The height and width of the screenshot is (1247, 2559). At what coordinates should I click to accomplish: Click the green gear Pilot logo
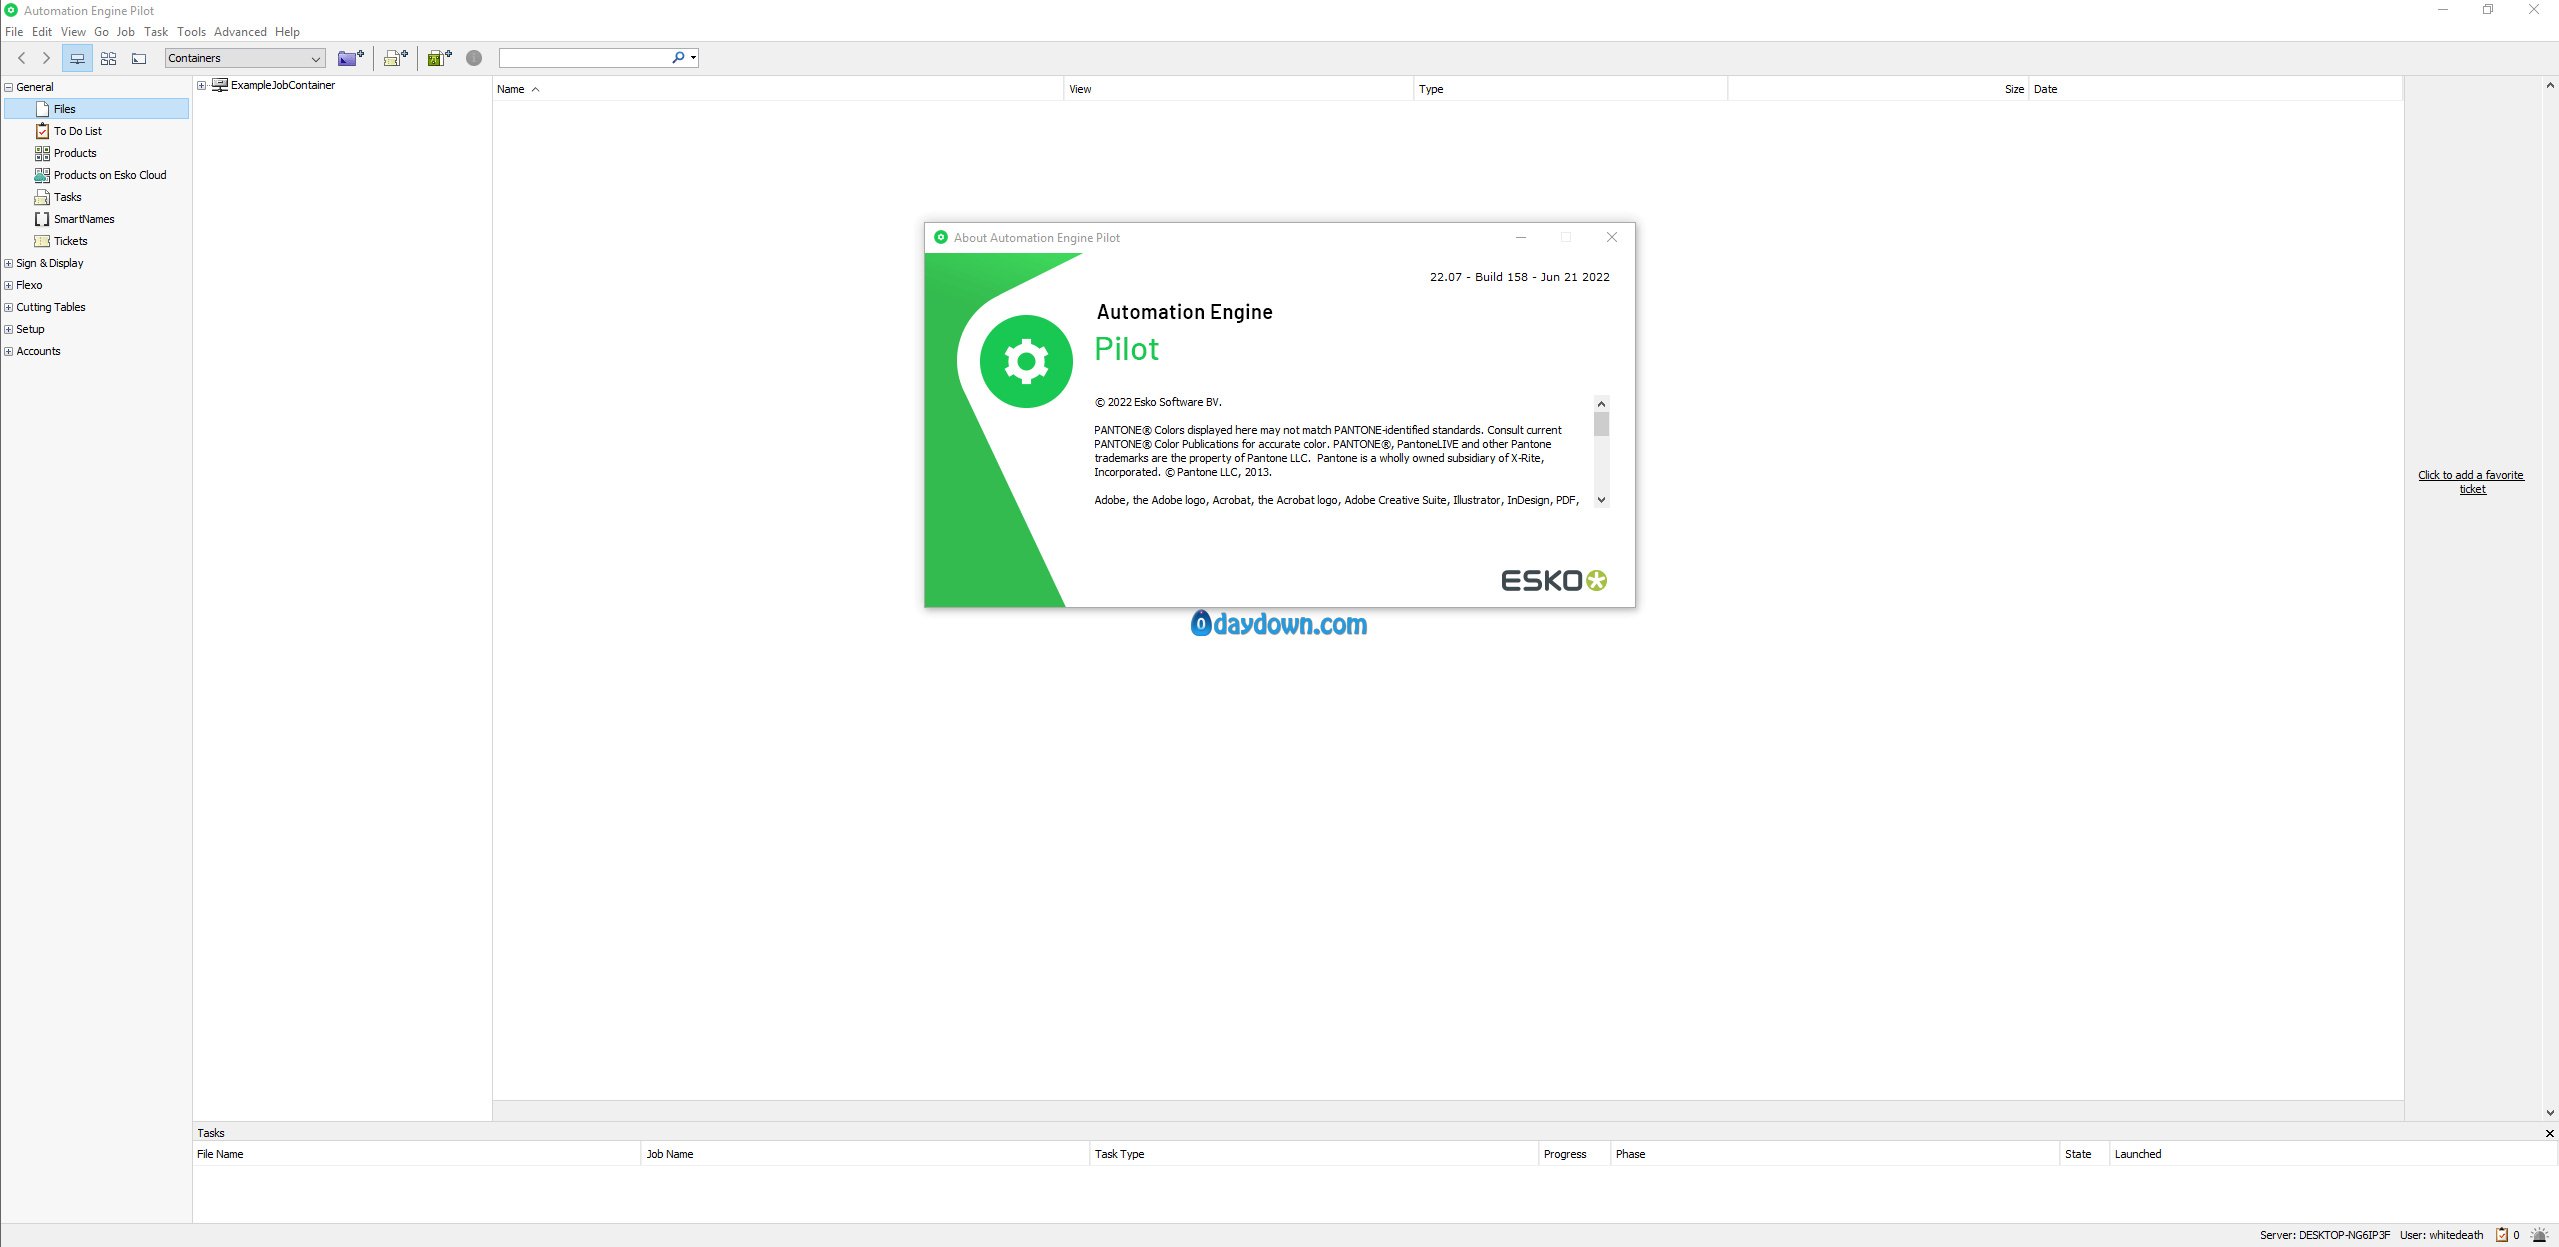coord(1026,361)
